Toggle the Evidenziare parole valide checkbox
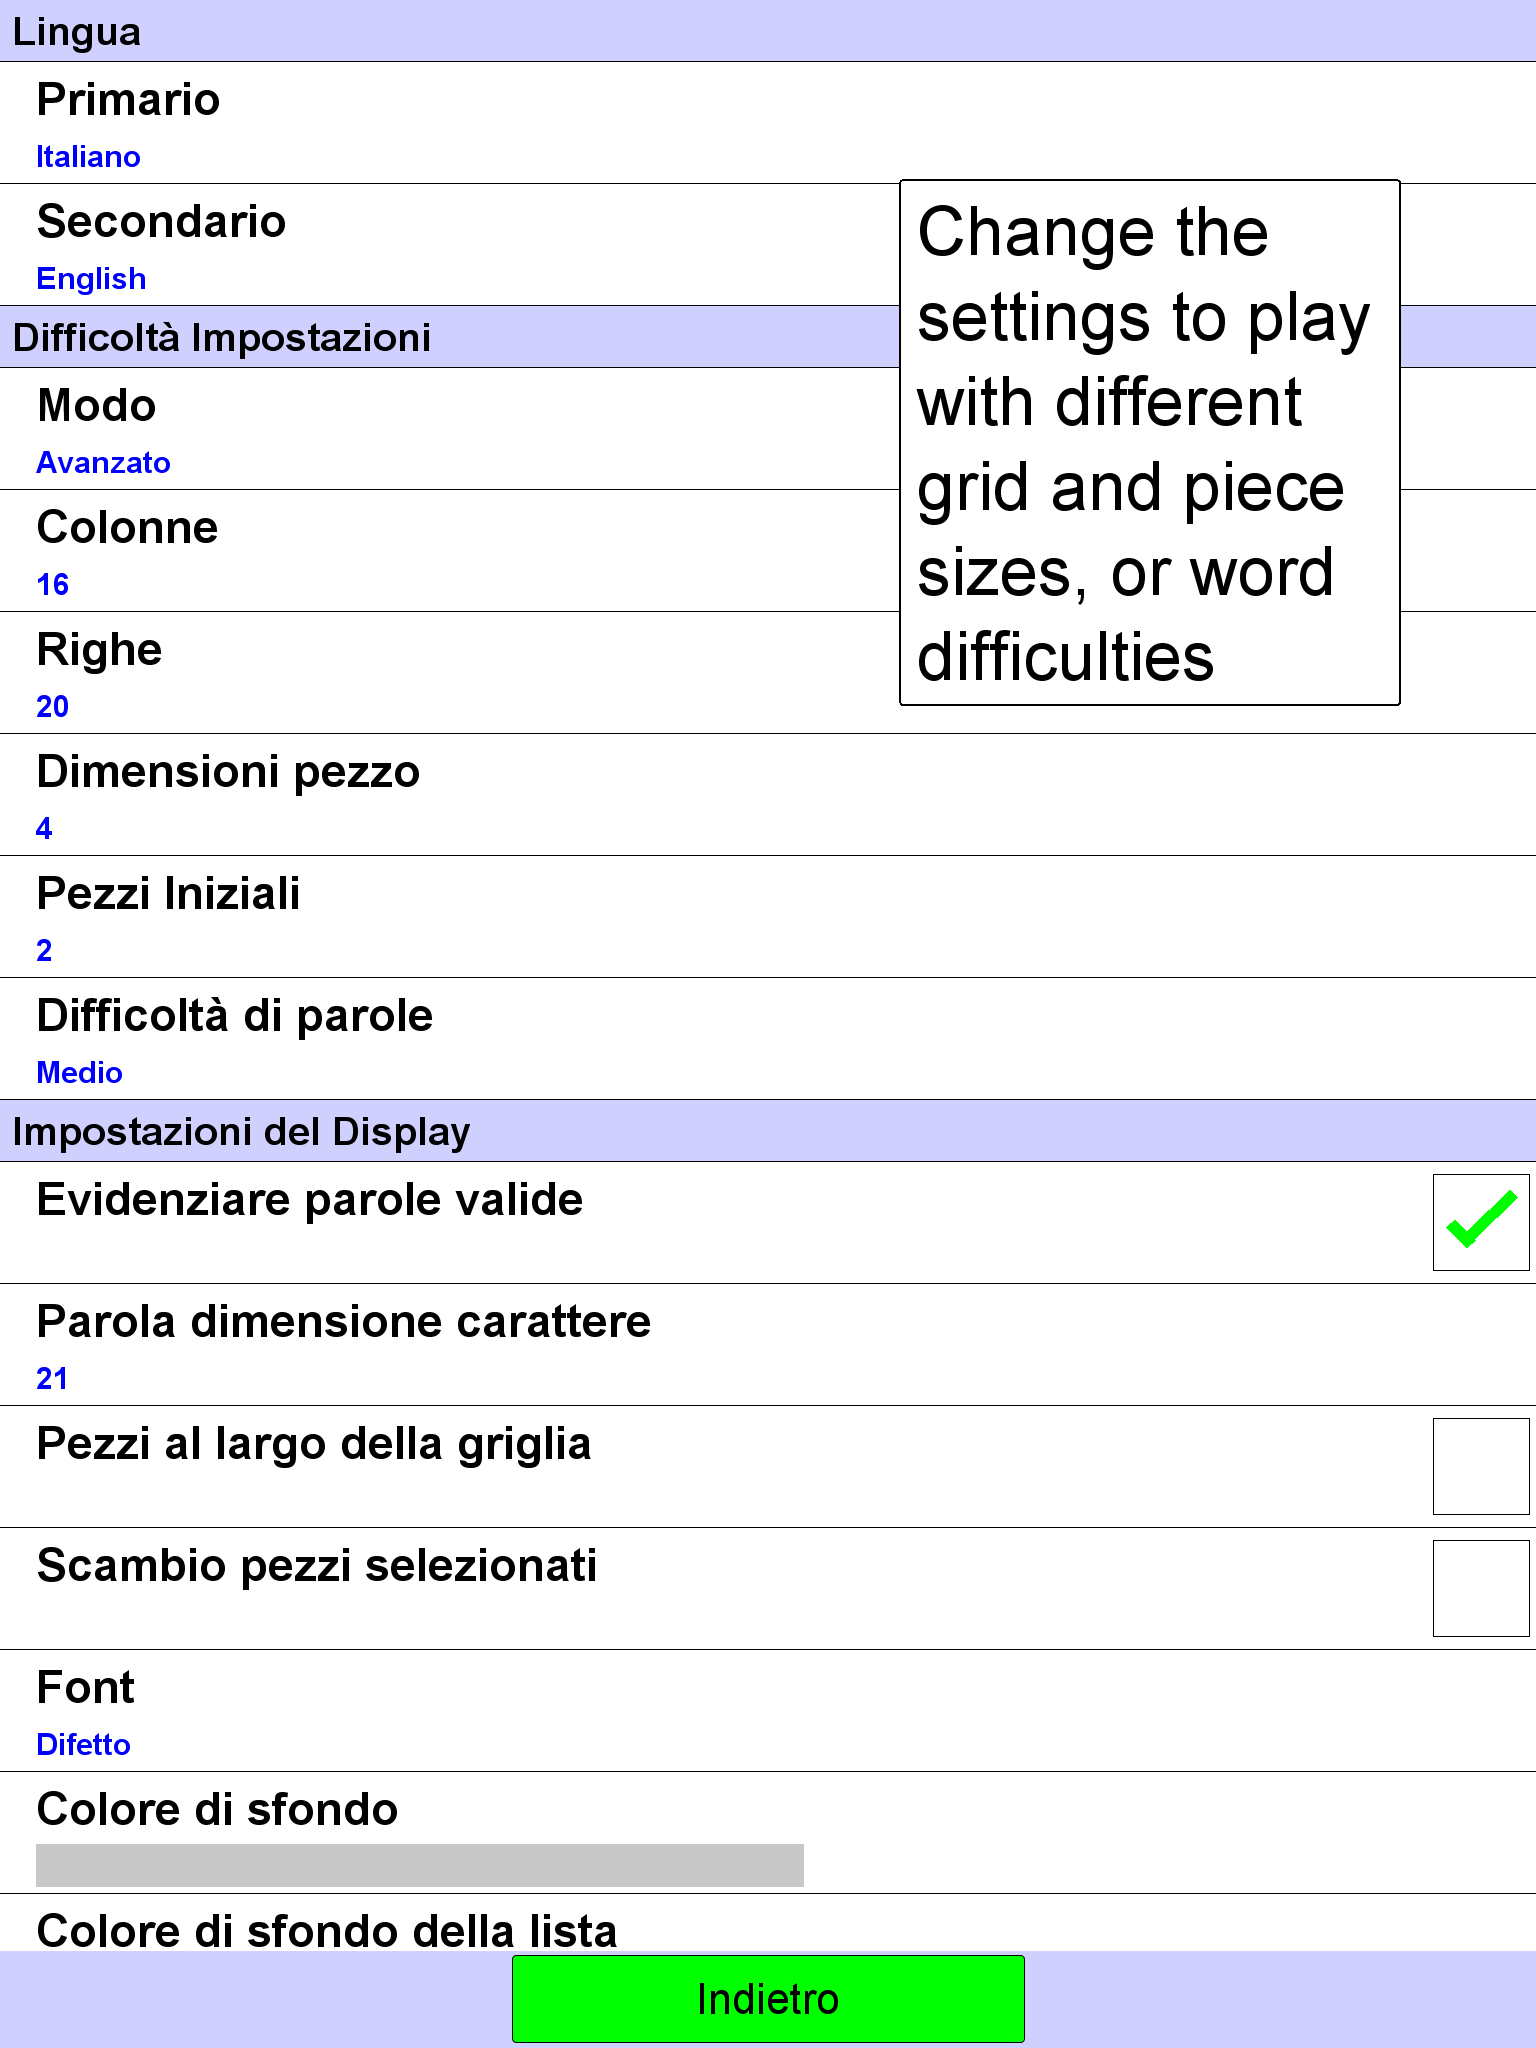The width and height of the screenshot is (1536, 2048). (x=1481, y=1222)
